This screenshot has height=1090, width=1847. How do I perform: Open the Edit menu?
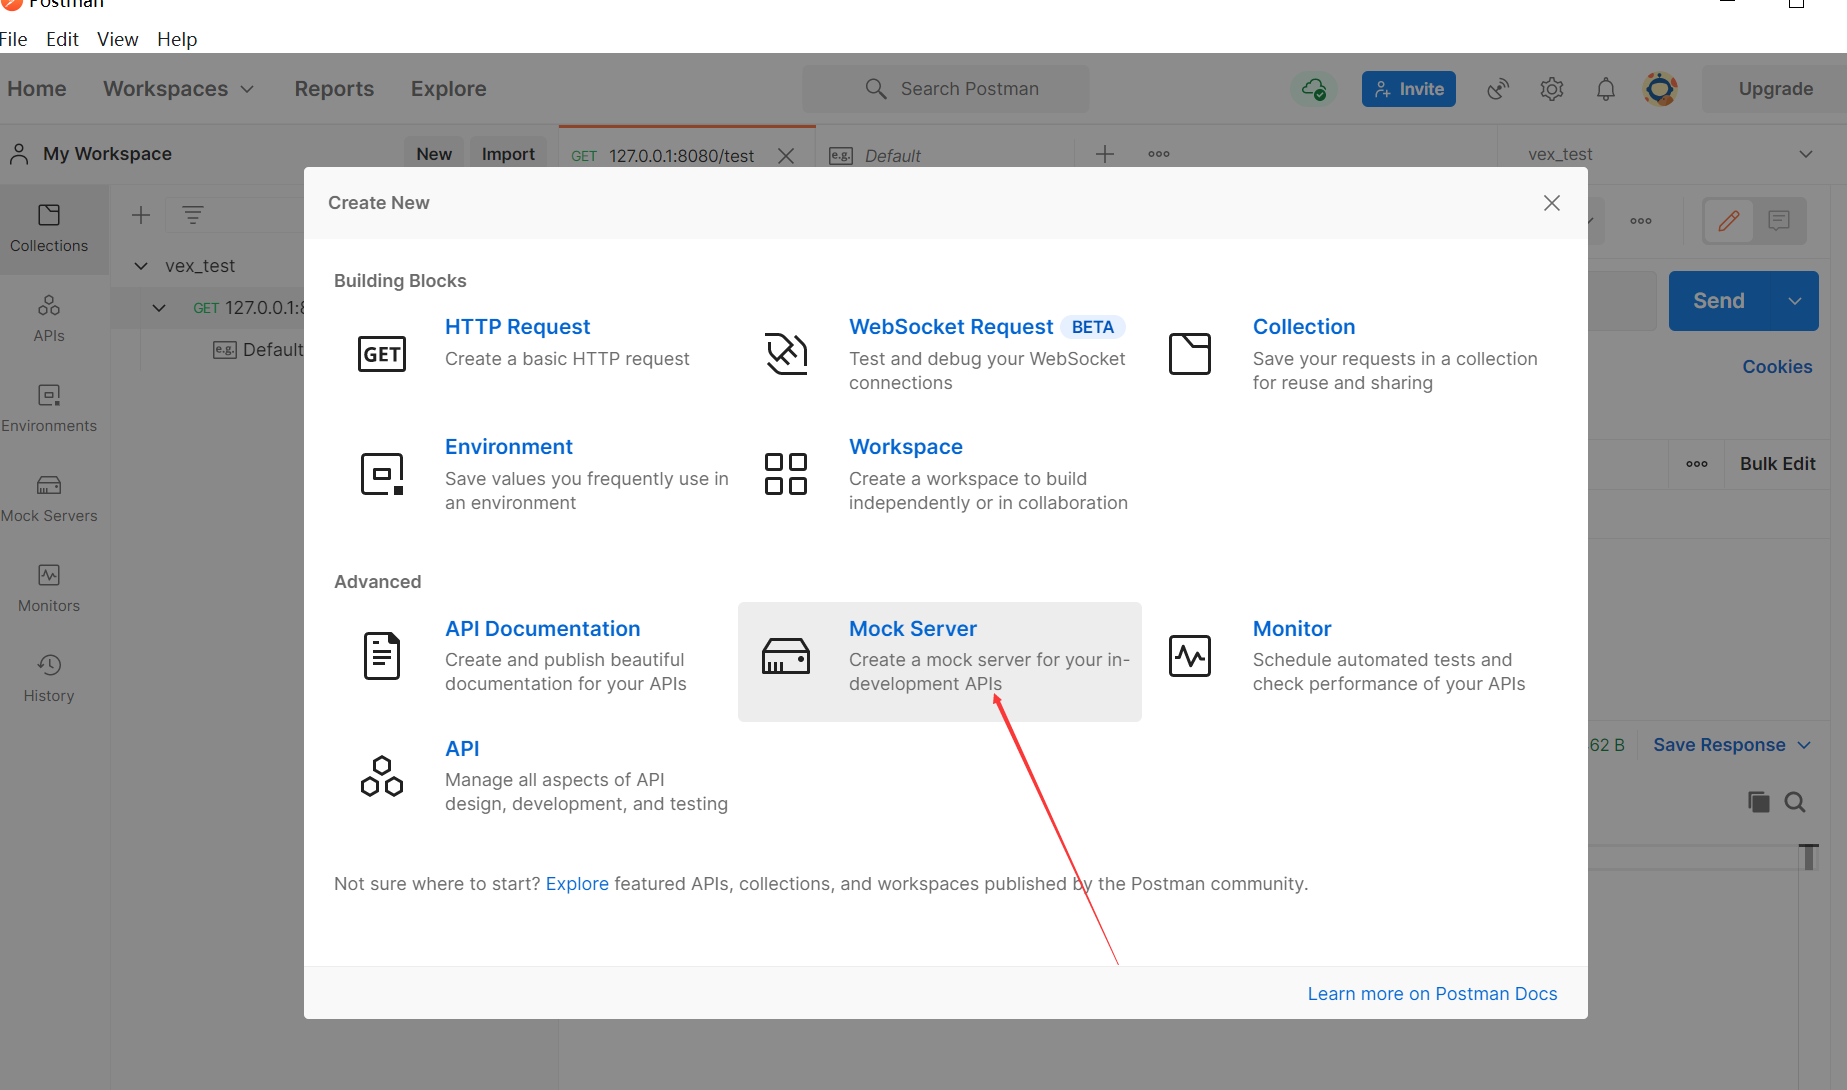pos(62,39)
